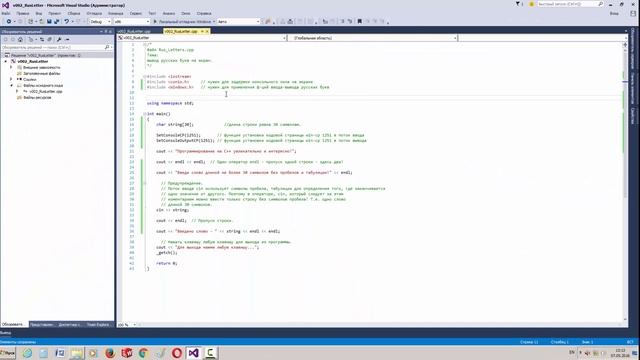The height and width of the screenshot is (360, 640).
Task: Open the Проект menu
Action: (54, 13)
